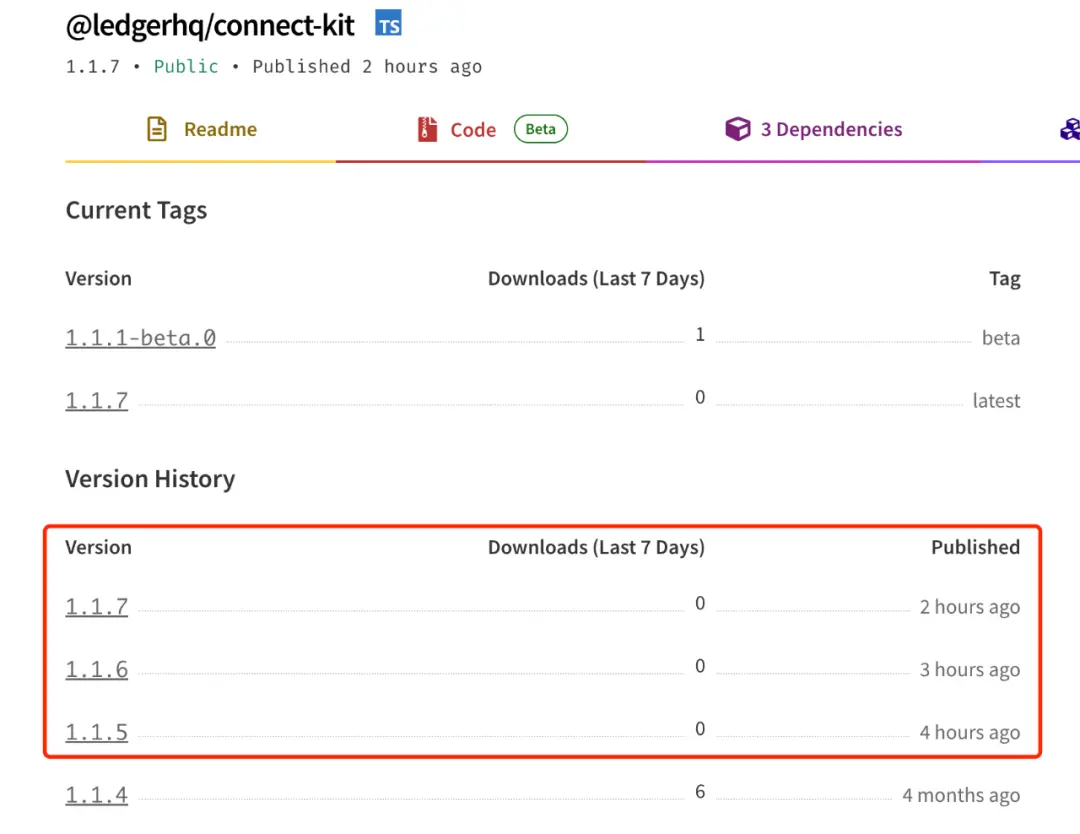Viewport: 1080px width, 834px height.
Task: Click the TypeScript TS badge icon
Action: (x=388, y=24)
